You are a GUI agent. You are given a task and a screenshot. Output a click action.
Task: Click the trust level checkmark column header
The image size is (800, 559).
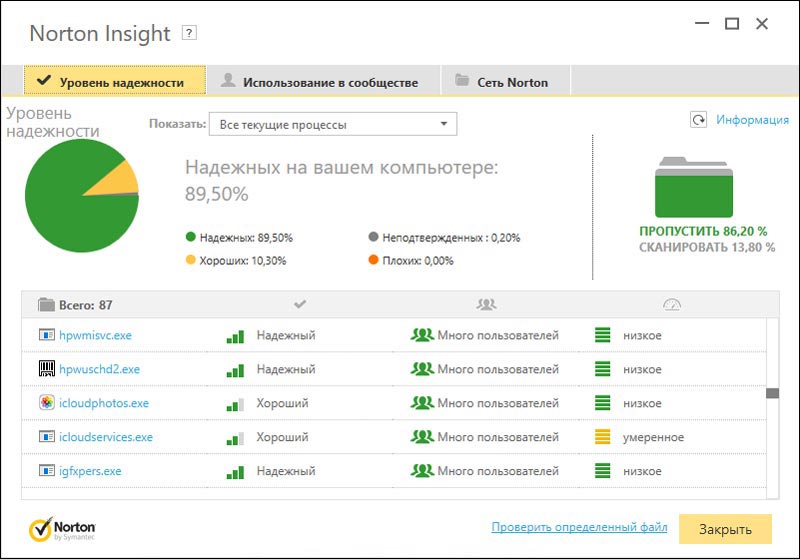tap(300, 304)
